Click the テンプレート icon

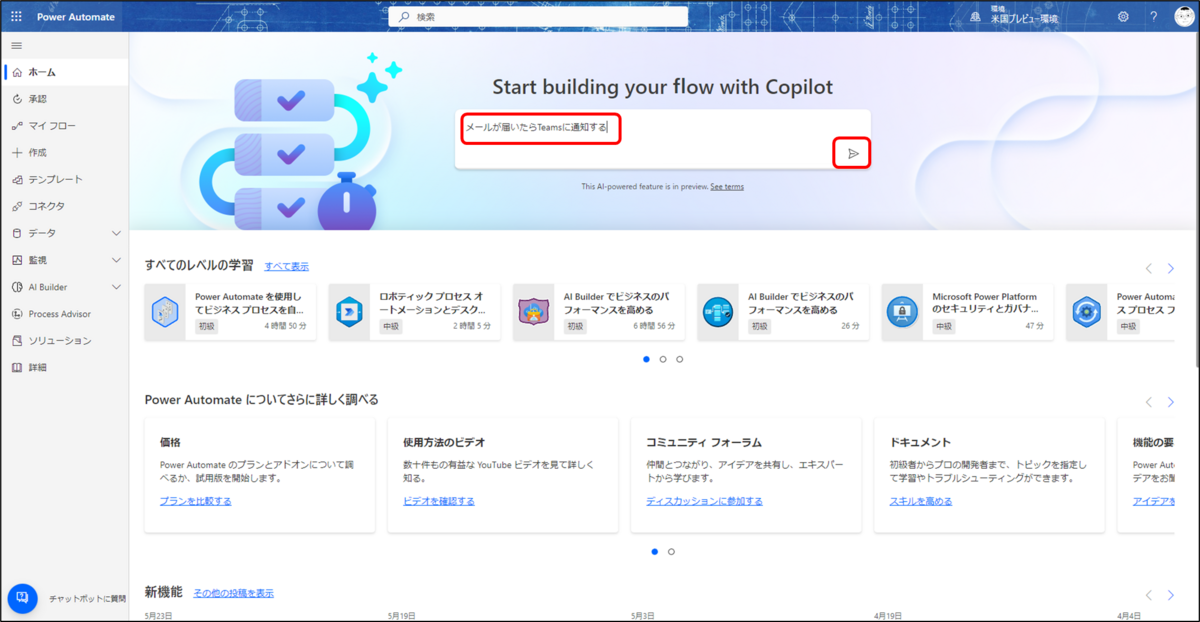tap(17, 180)
